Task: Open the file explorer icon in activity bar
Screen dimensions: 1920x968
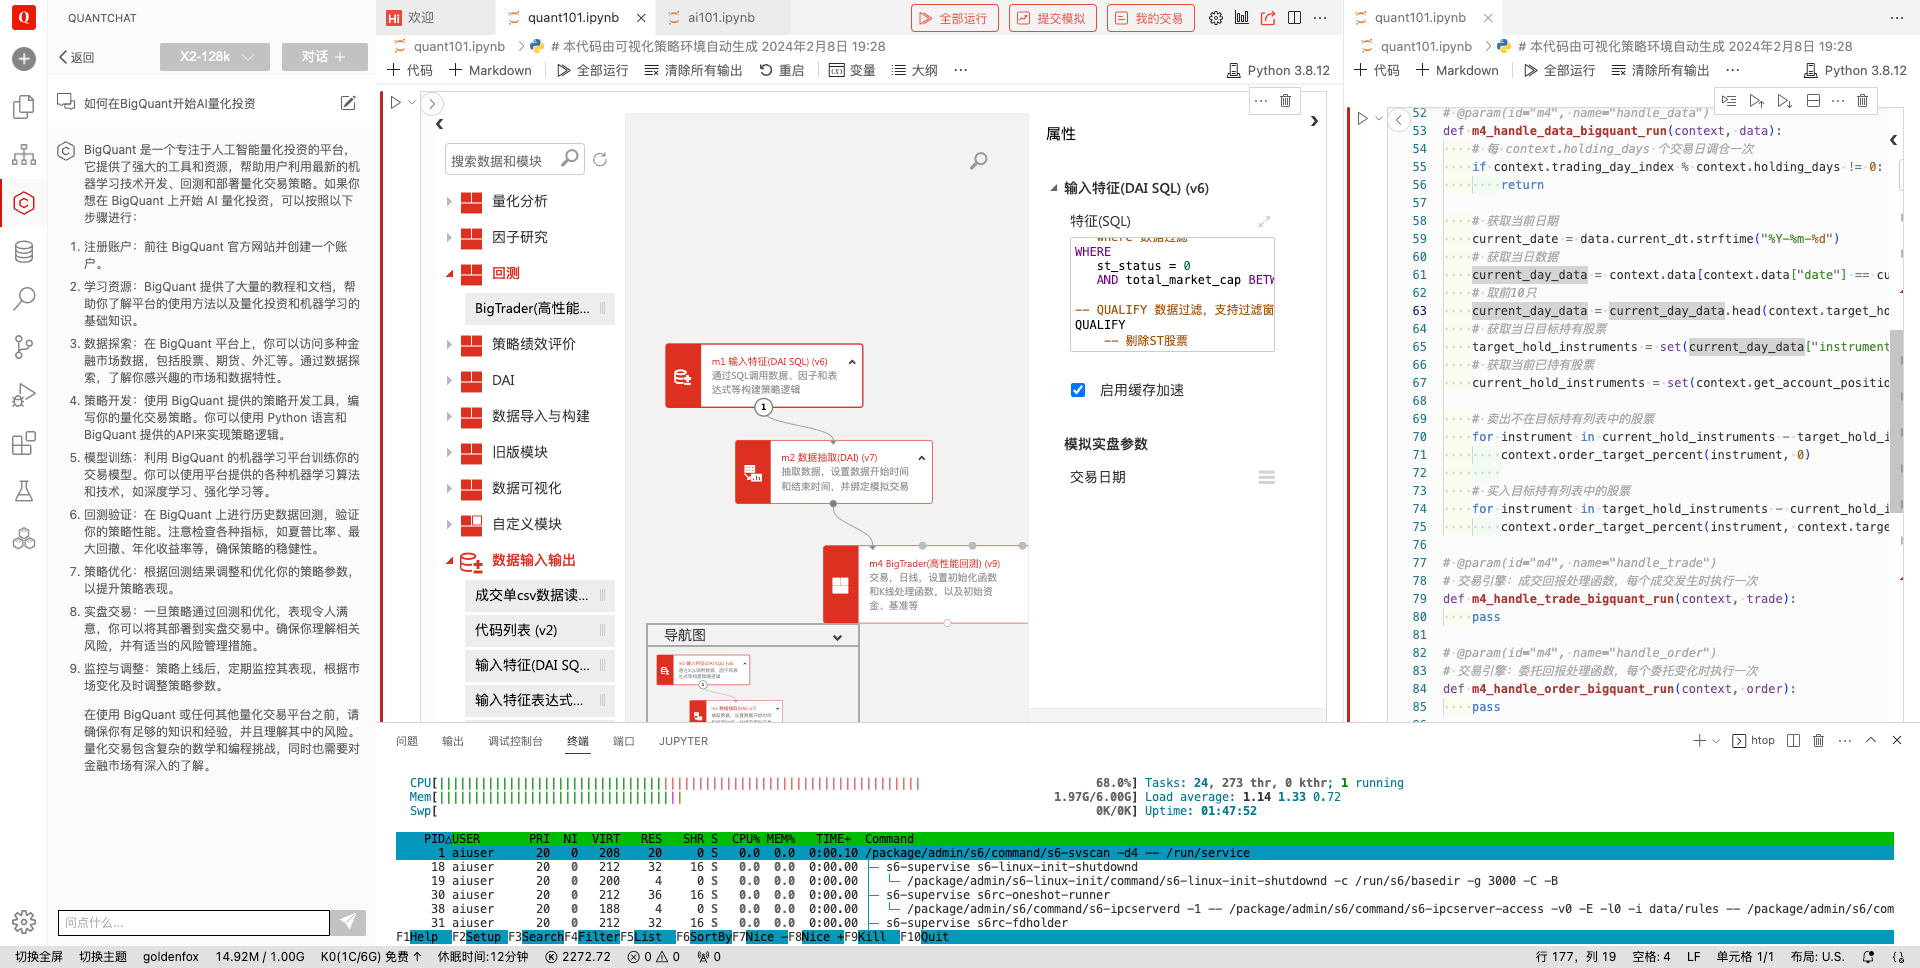Action: pyautogui.click(x=24, y=107)
